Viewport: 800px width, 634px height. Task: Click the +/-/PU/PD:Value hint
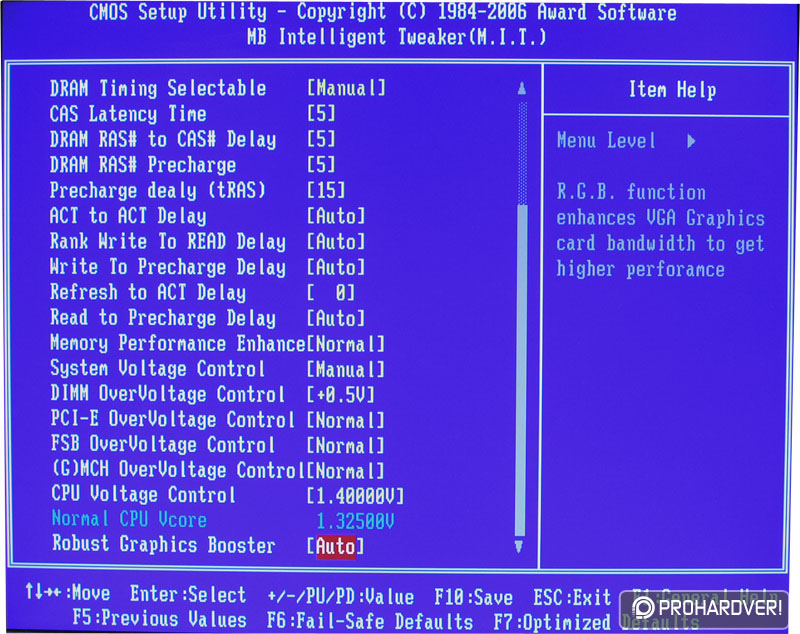tap(340, 597)
